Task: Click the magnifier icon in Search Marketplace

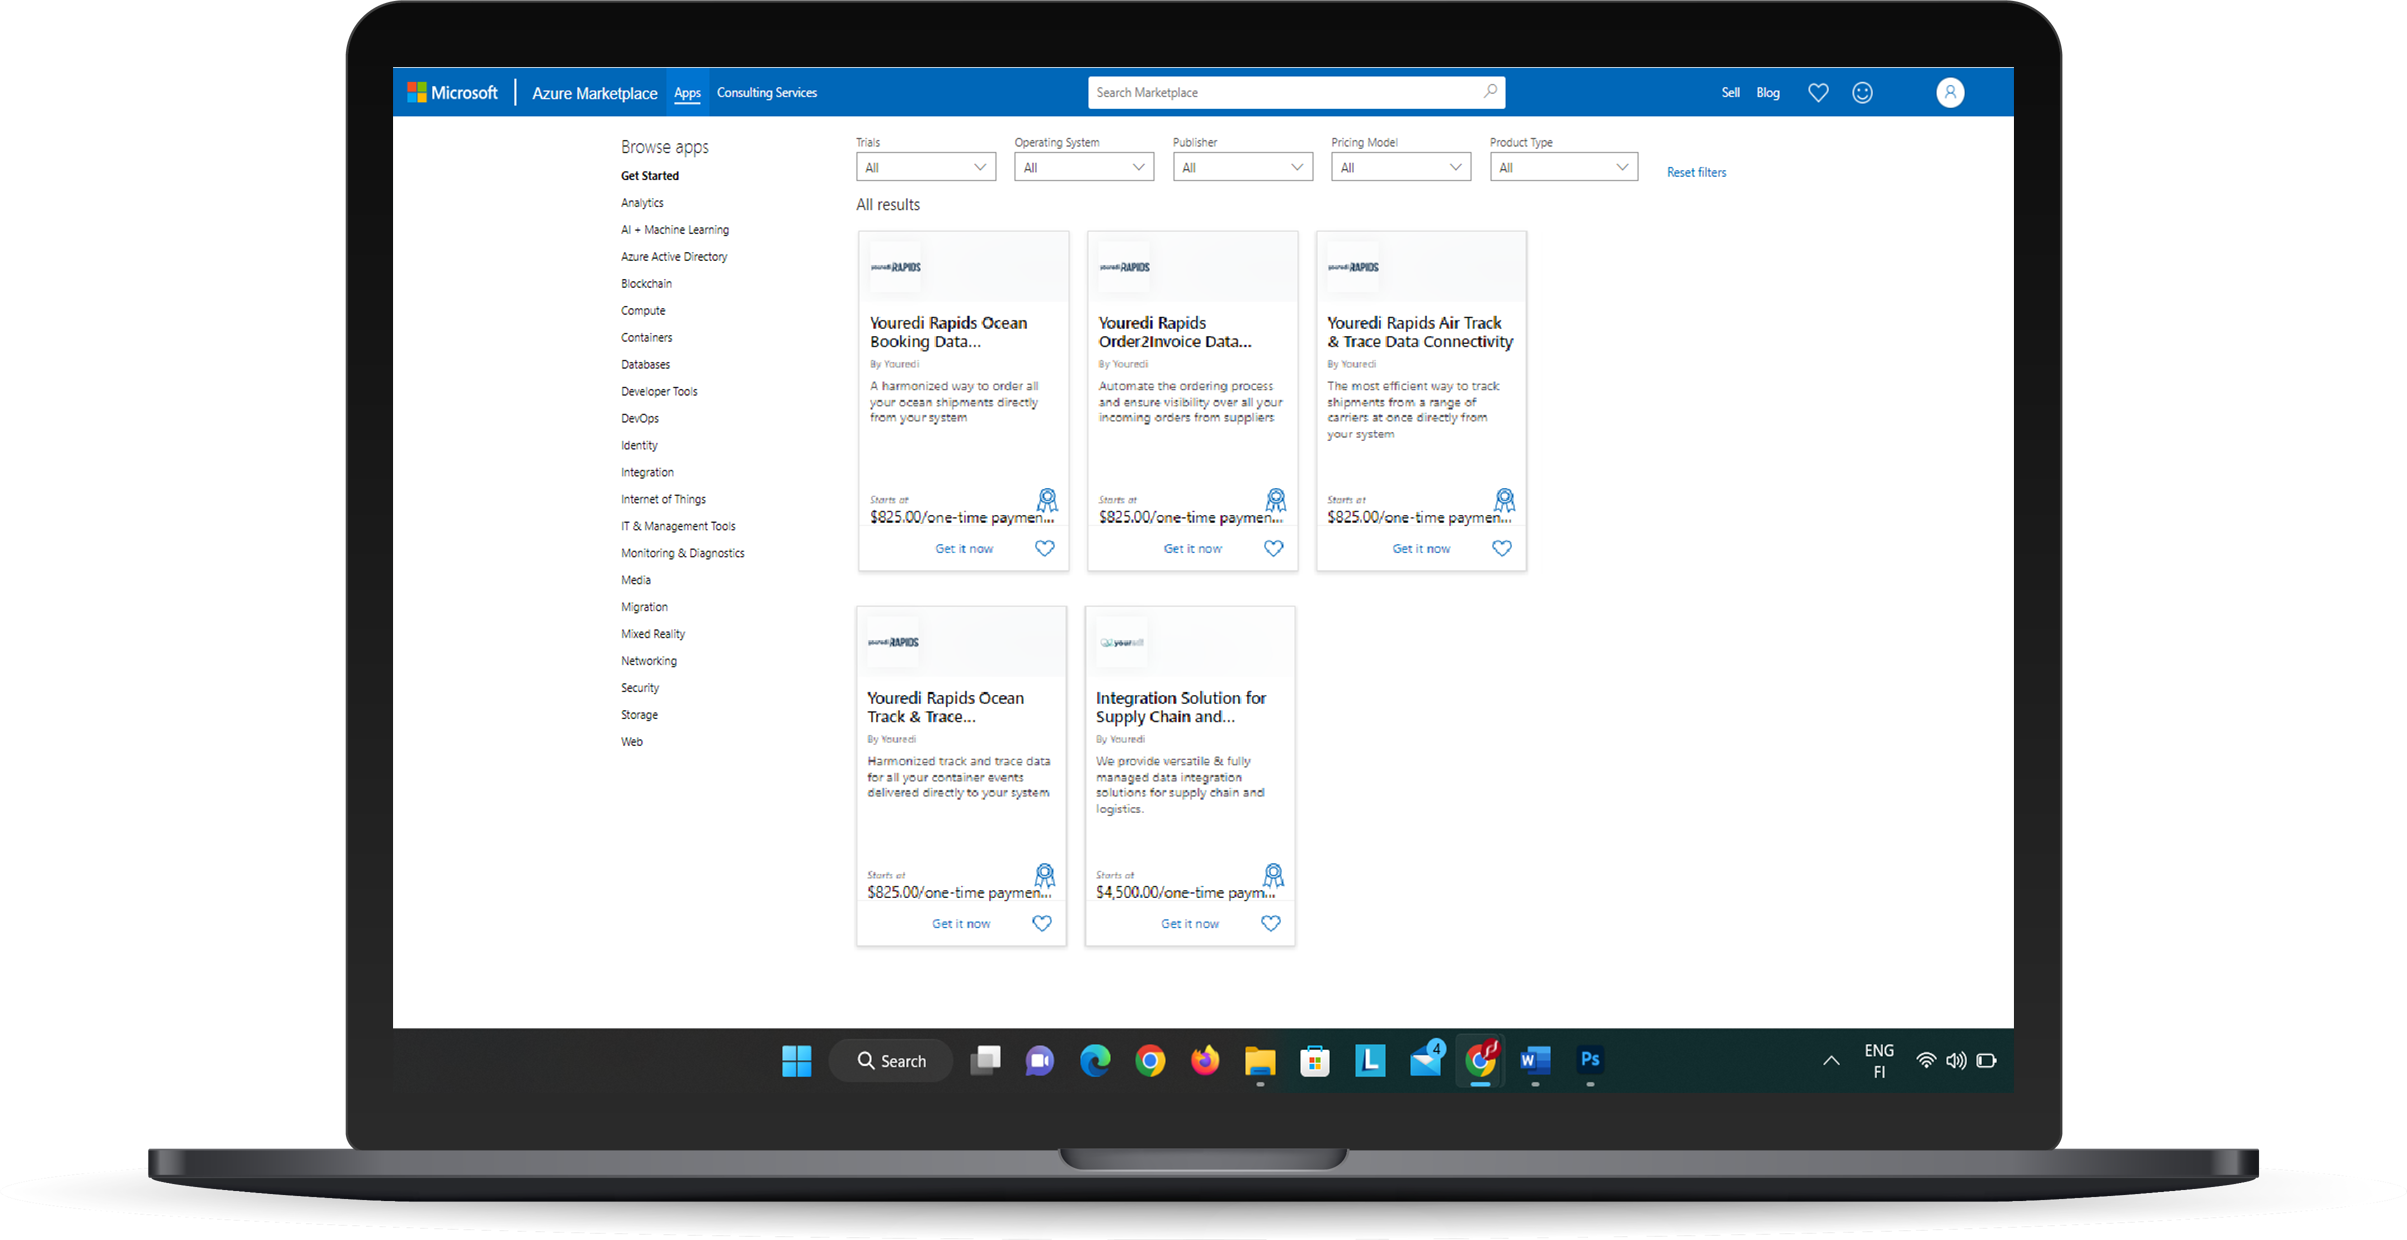Action: [x=1490, y=92]
